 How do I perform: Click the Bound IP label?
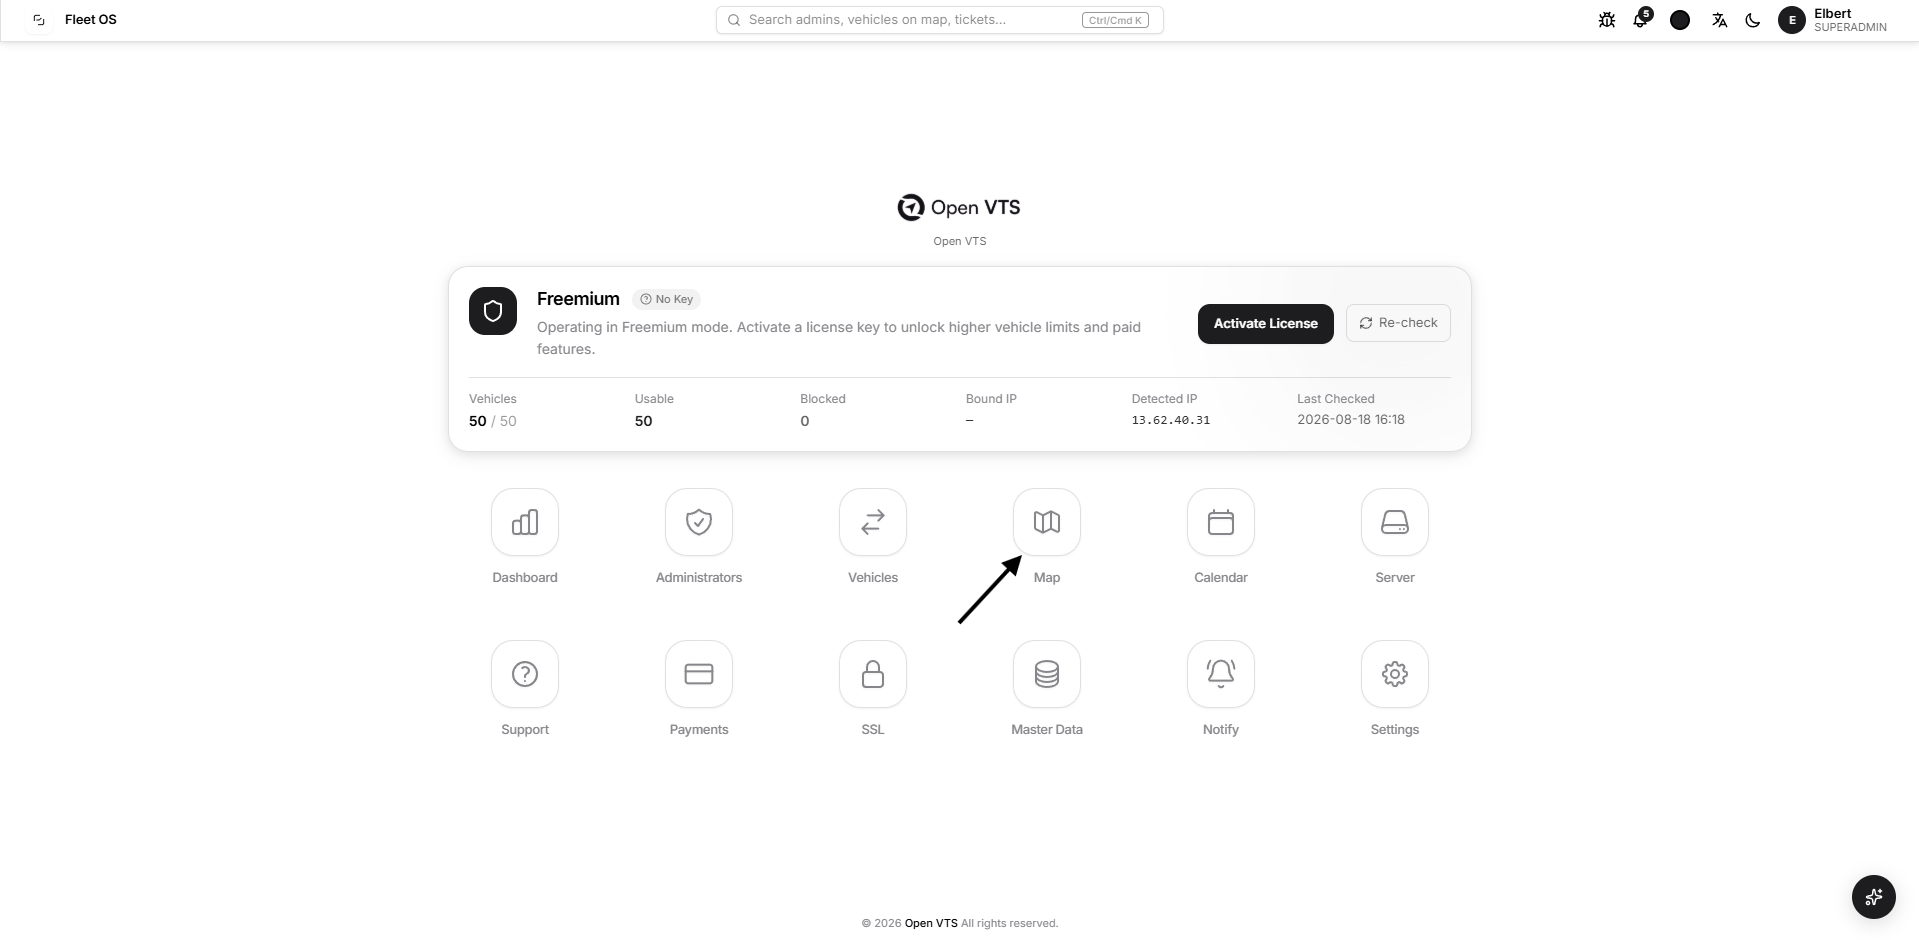(991, 399)
